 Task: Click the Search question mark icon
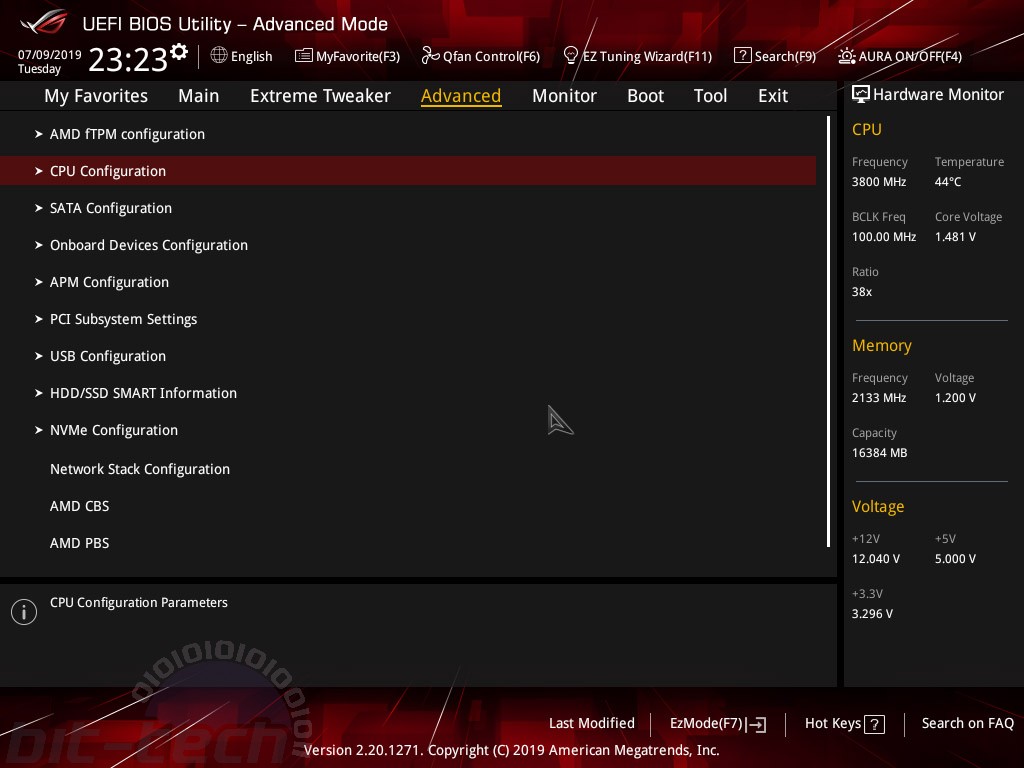[x=743, y=56]
